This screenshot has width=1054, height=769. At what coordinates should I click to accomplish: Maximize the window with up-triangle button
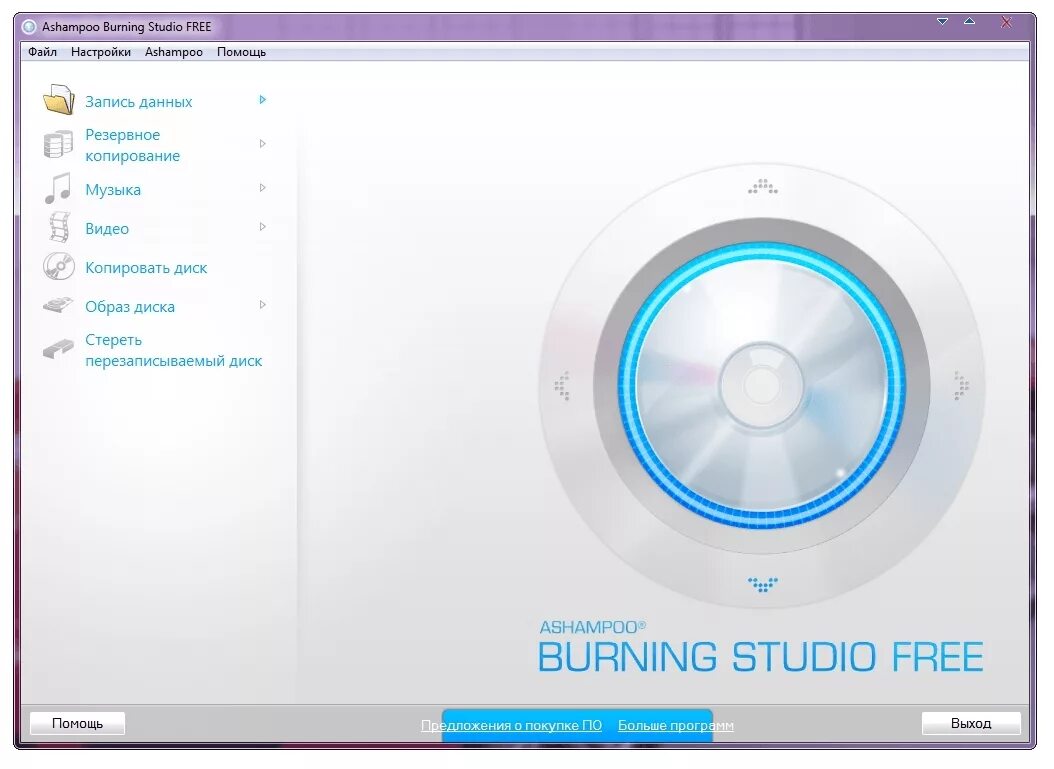[x=969, y=22]
